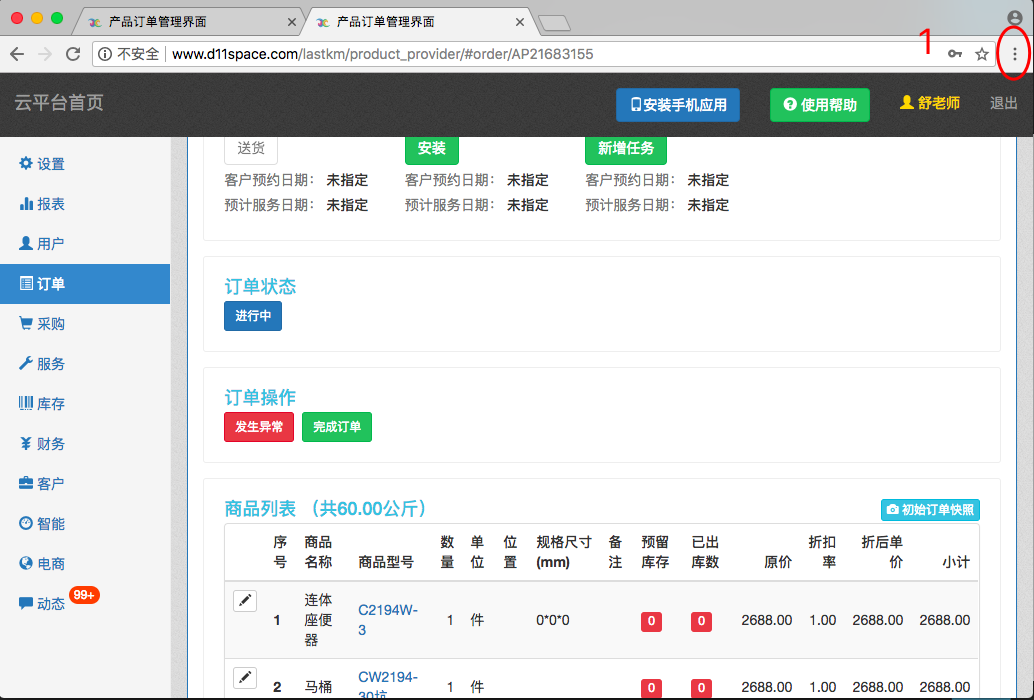Open the 初始订单快照 snapshot
This screenshot has height=700, width=1034.
[930, 510]
